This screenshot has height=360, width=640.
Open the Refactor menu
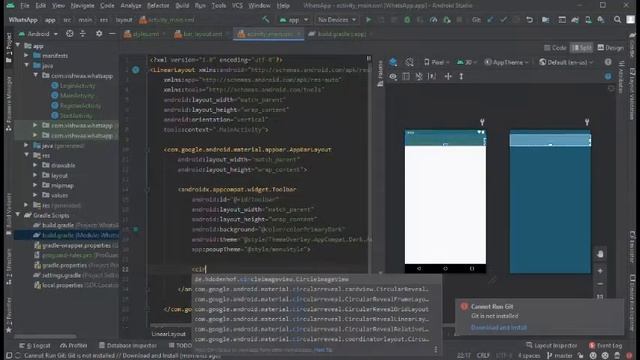pyautogui.click(x=158, y=6)
